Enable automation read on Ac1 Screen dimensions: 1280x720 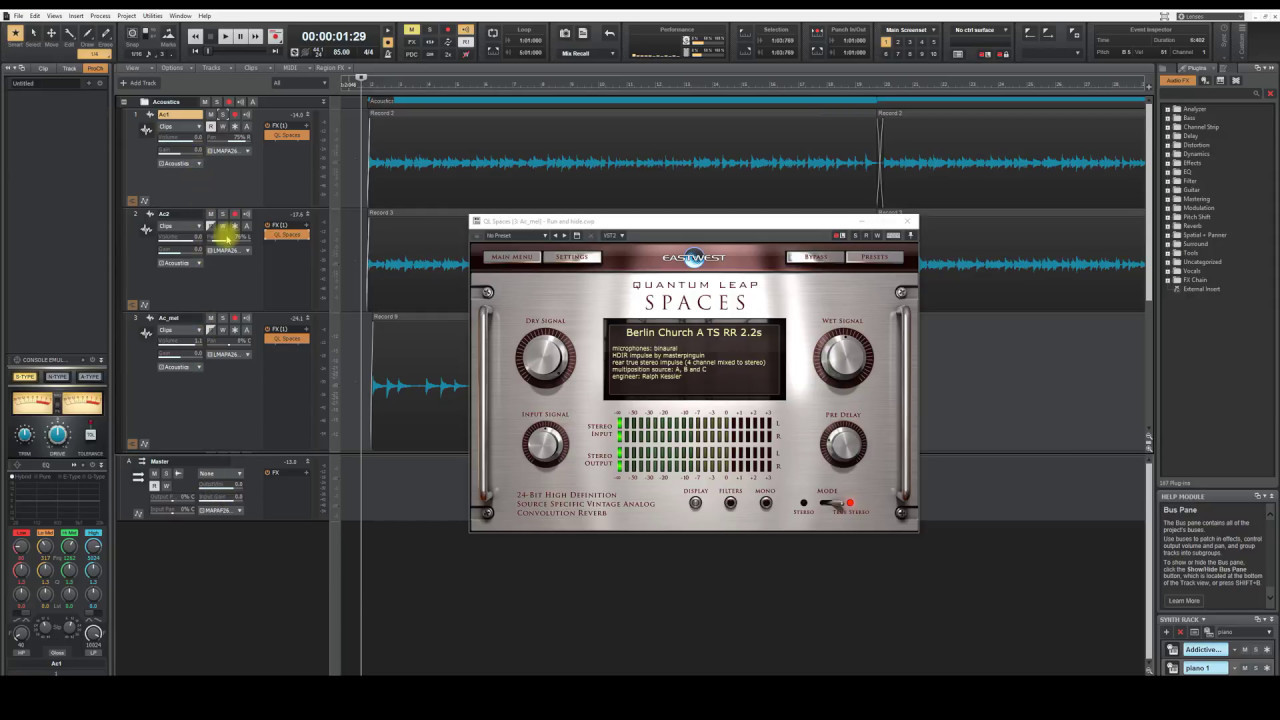[x=211, y=127]
